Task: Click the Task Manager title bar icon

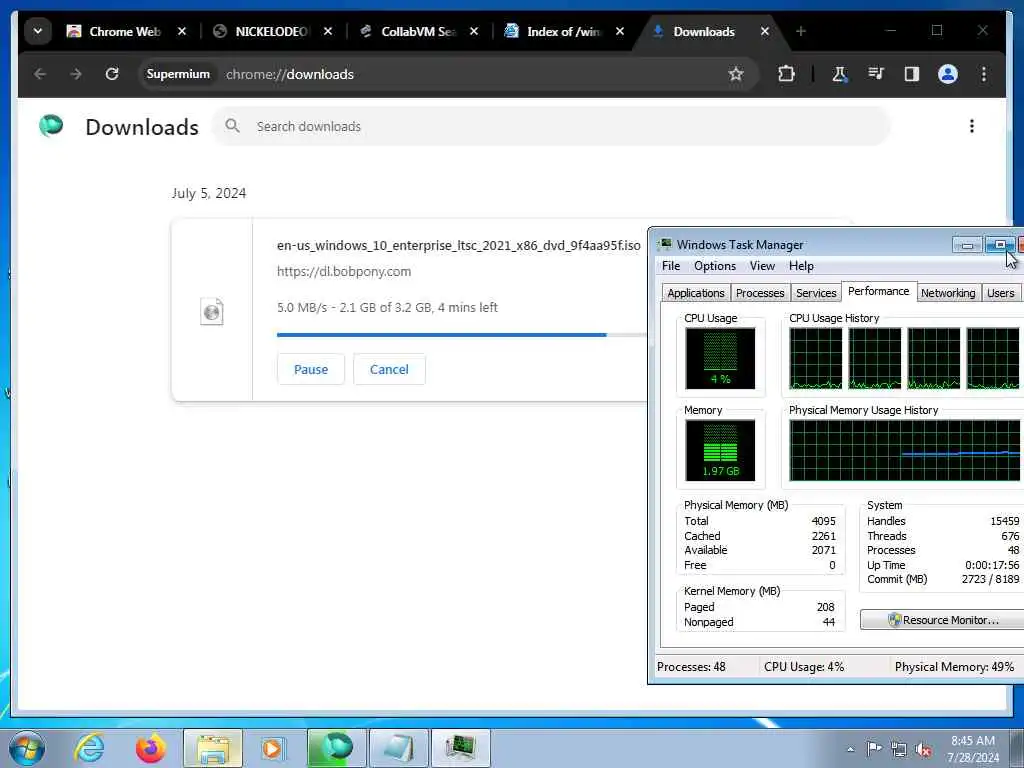Action: pyautogui.click(x=665, y=244)
